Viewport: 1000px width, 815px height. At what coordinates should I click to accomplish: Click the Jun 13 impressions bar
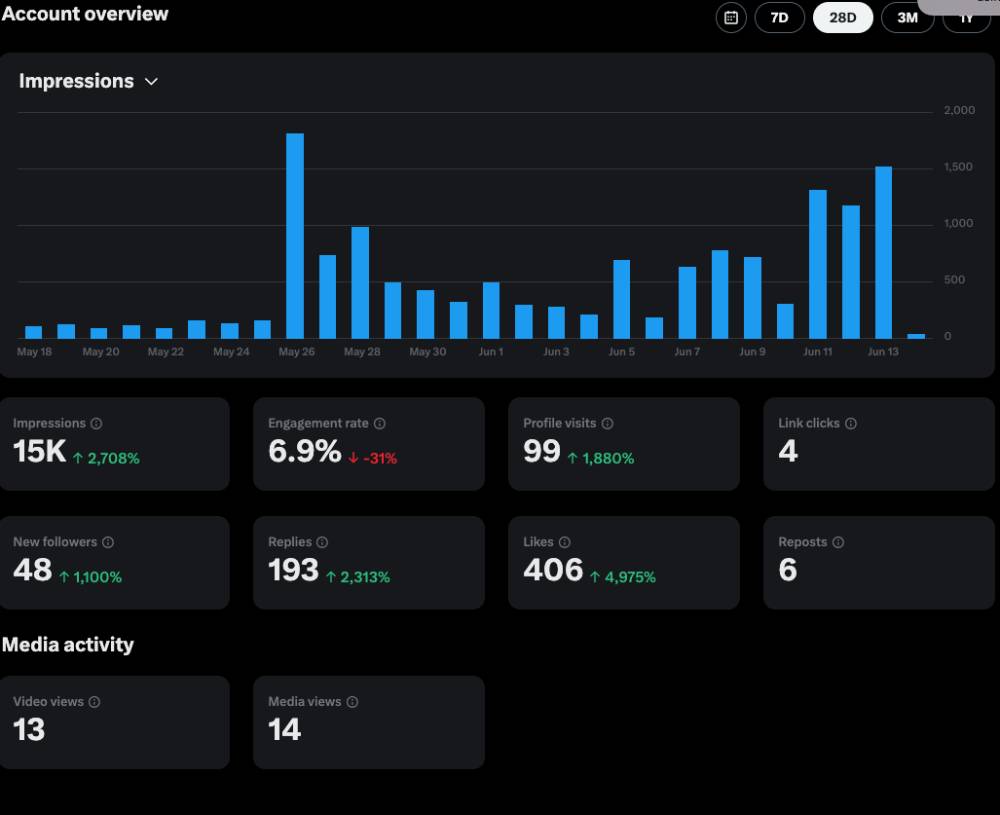pos(883,253)
